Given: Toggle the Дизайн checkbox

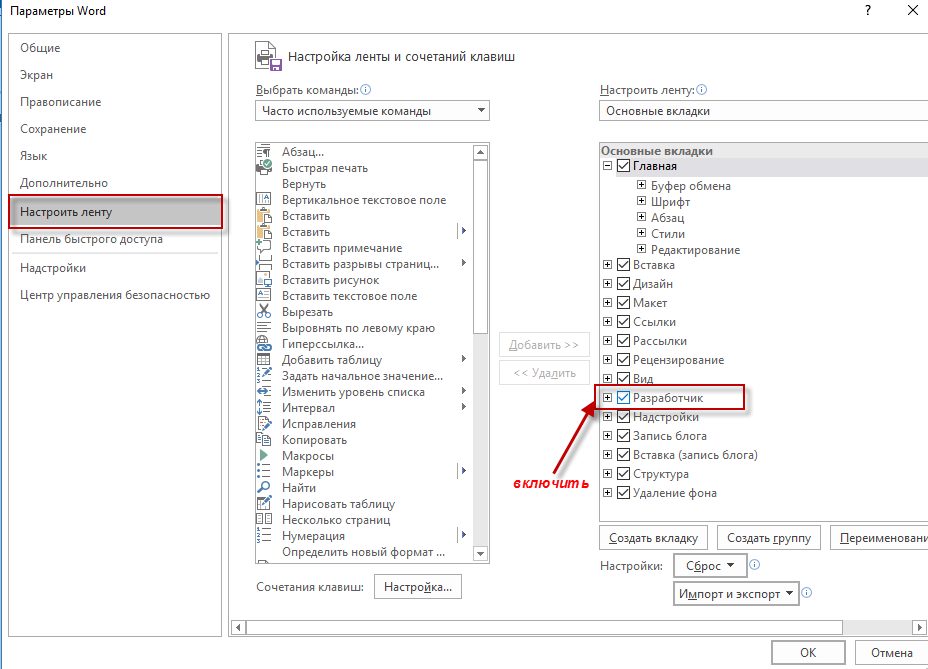Looking at the screenshot, I should coord(623,284).
